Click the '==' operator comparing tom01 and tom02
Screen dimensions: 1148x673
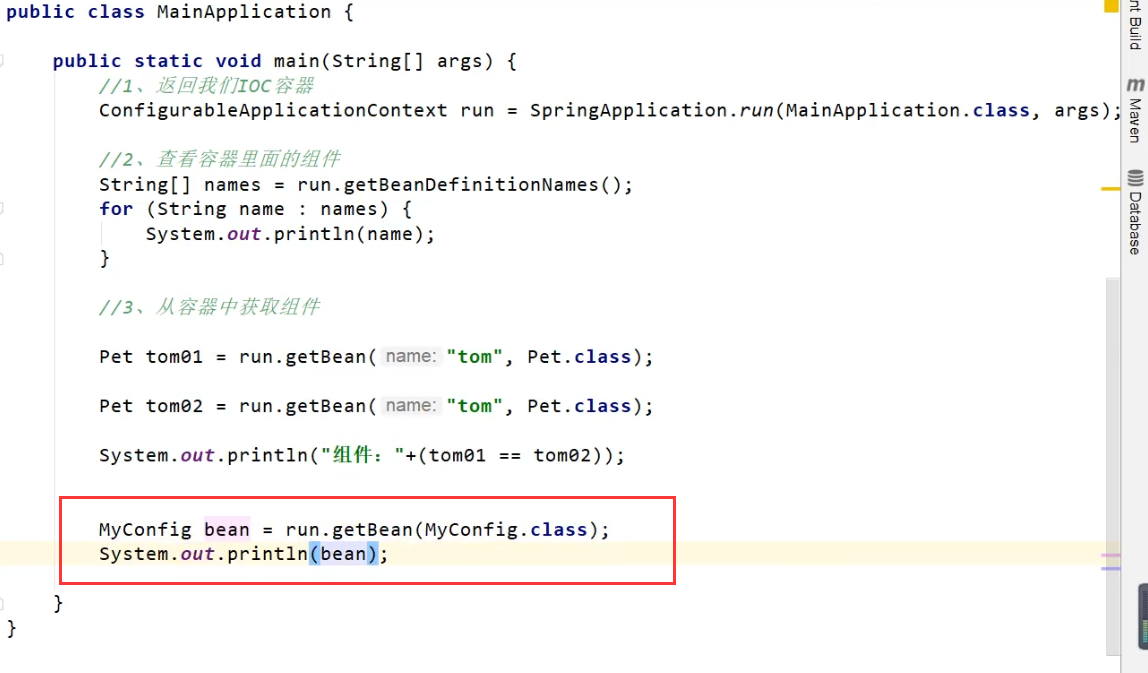pyautogui.click(x=510, y=456)
